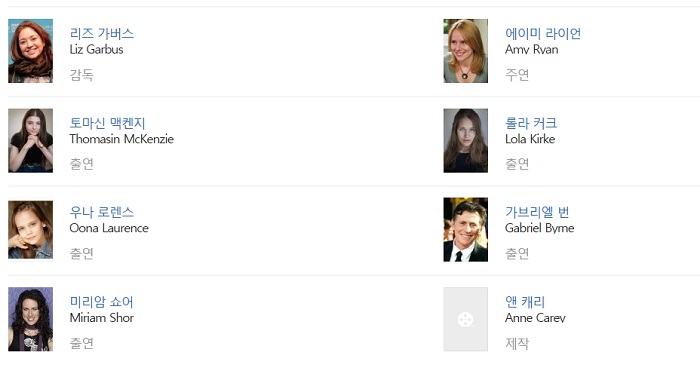Visit the 롤라 커크 name link
The width and height of the screenshot is (700, 380).
(531, 123)
